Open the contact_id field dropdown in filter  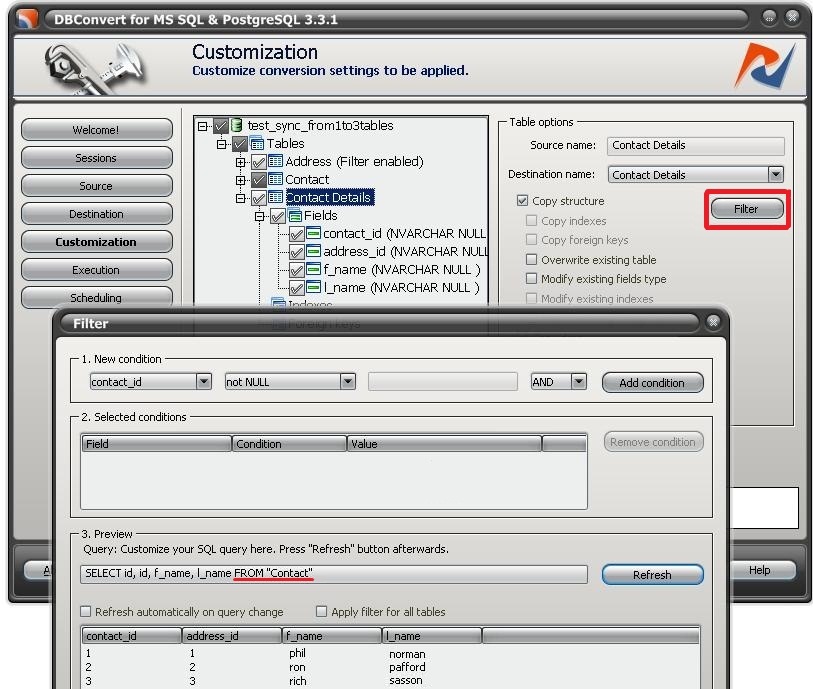[x=204, y=382]
